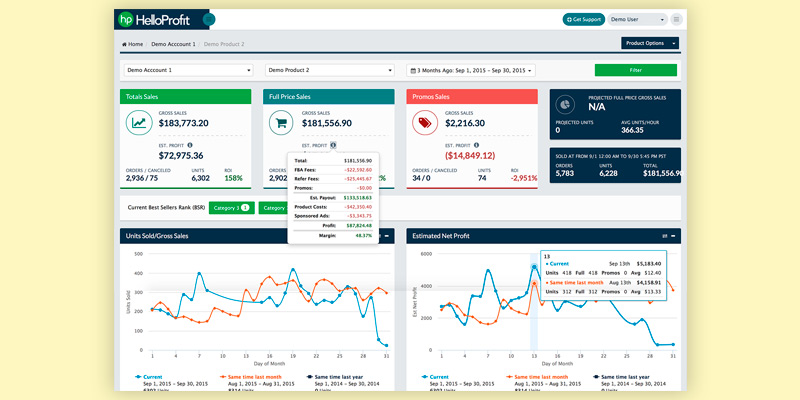The height and width of the screenshot is (400, 800).
Task: Click the Category 3 BSR button
Action: 232,208
